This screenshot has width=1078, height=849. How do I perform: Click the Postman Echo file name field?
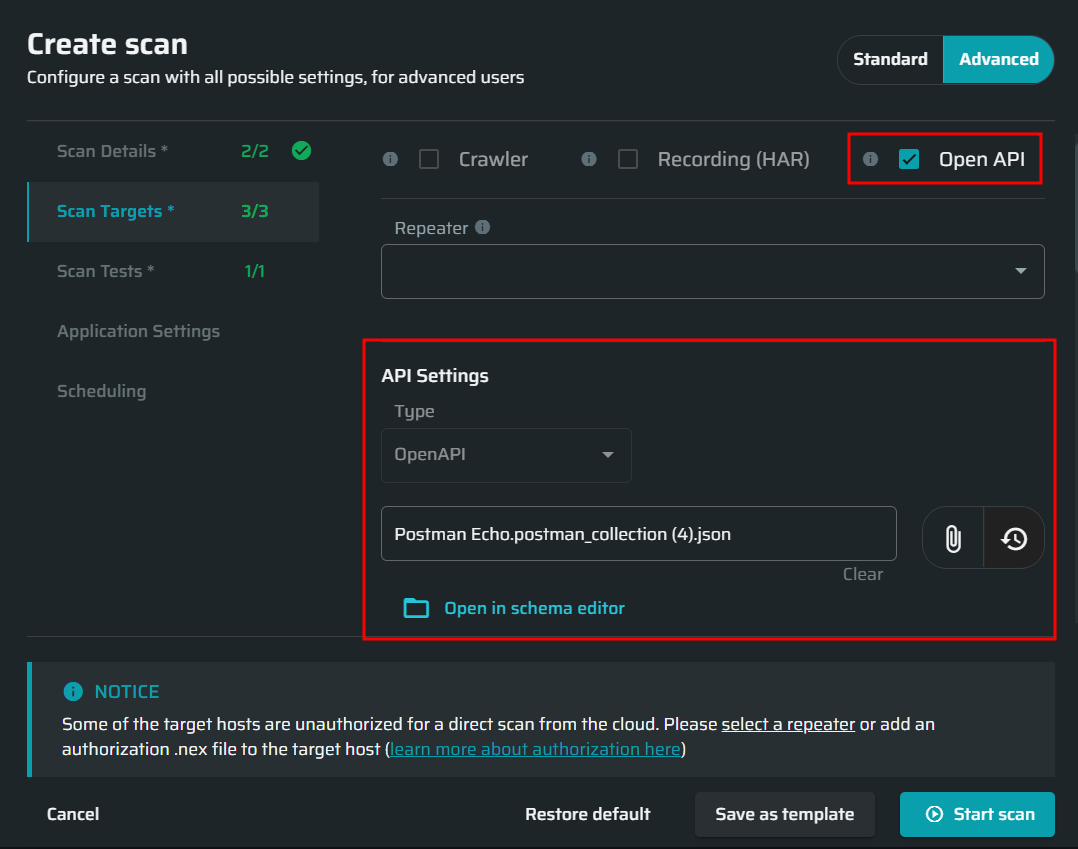point(639,534)
